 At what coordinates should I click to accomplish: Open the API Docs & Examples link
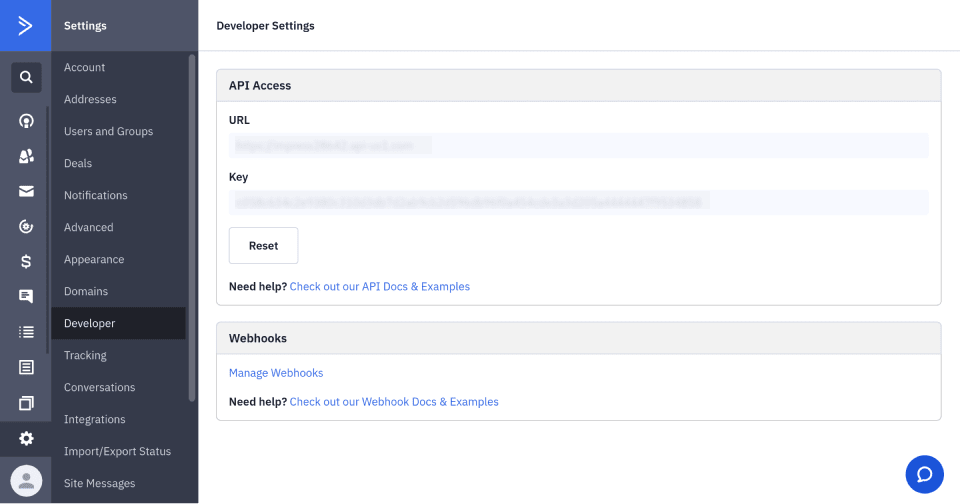click(380, 287)
